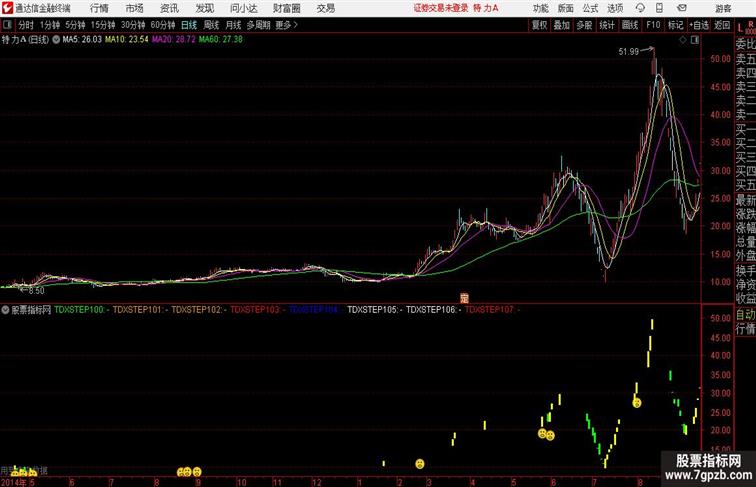Click the MA5: 26.03 value label

[82, 40]
